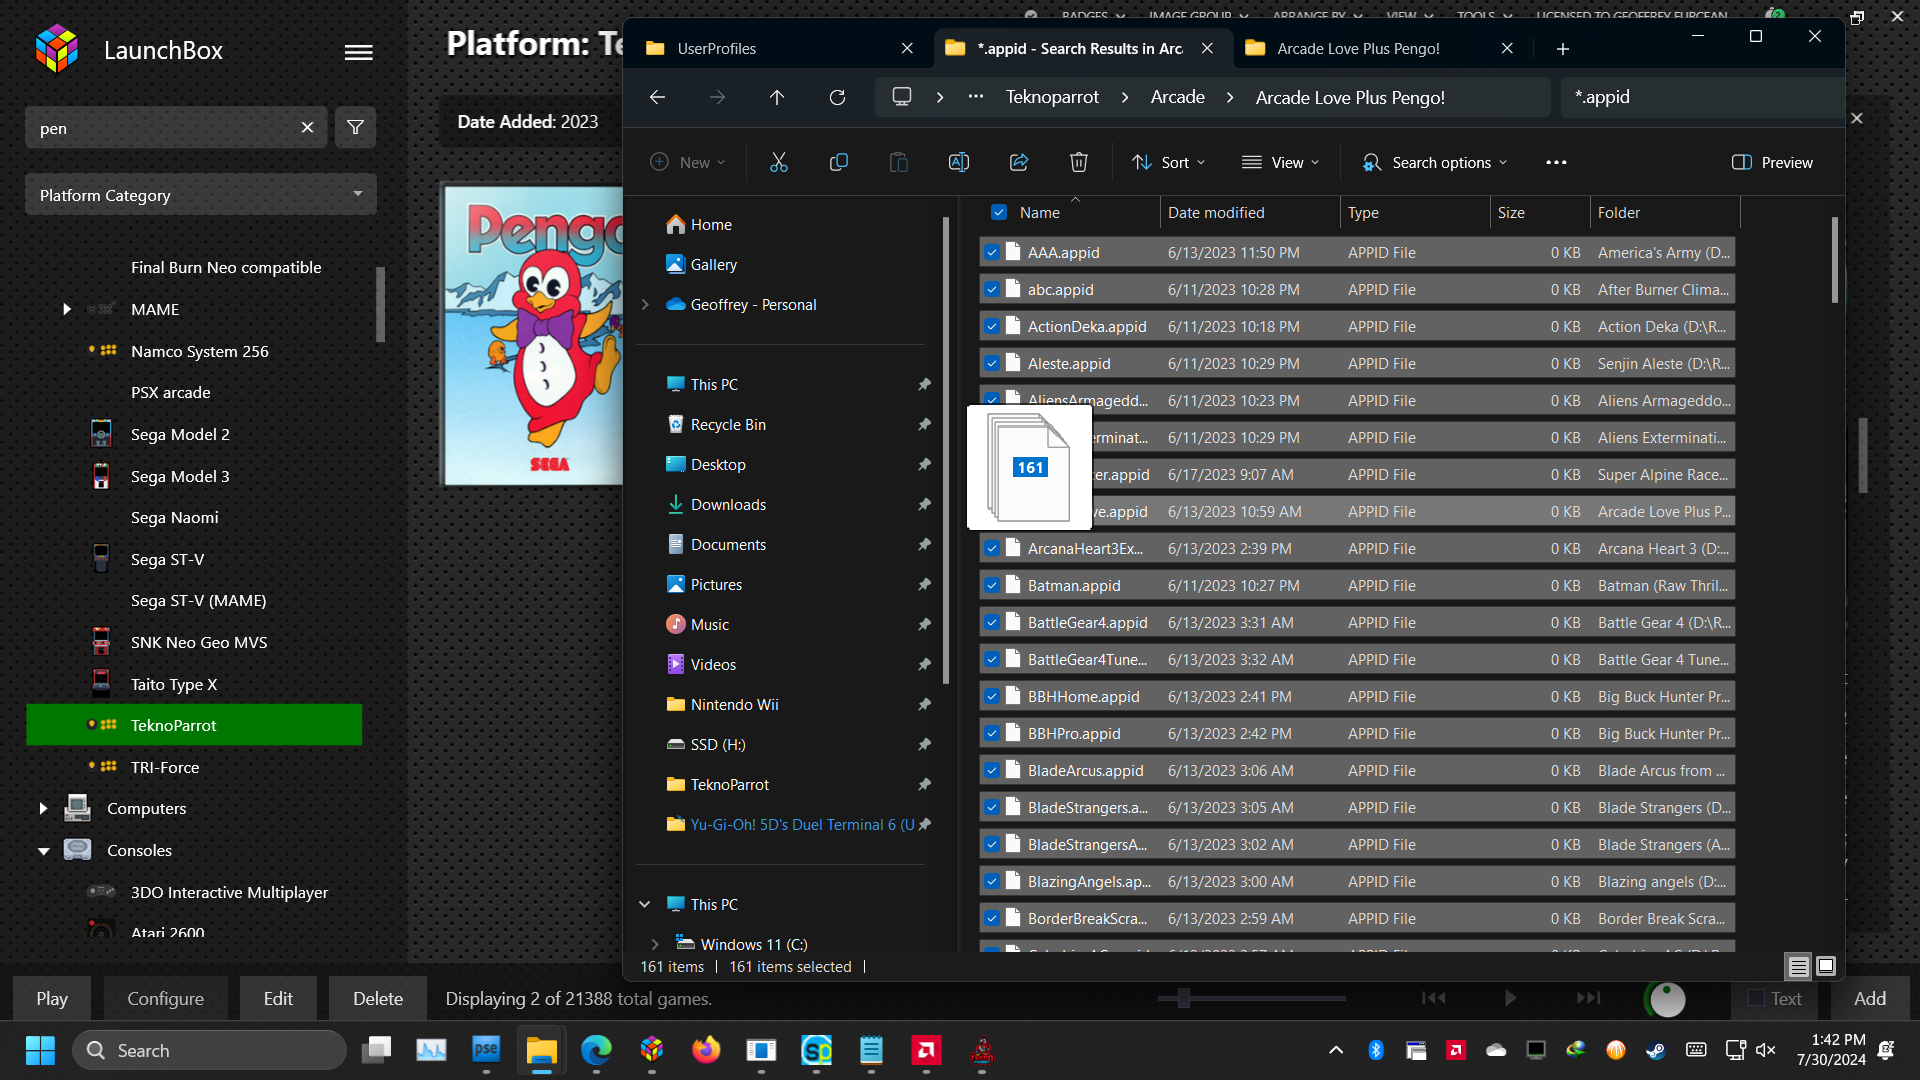Open the Search options dropdown
This screenshot has height=1080, width=1920.
tap(1434, 162)
